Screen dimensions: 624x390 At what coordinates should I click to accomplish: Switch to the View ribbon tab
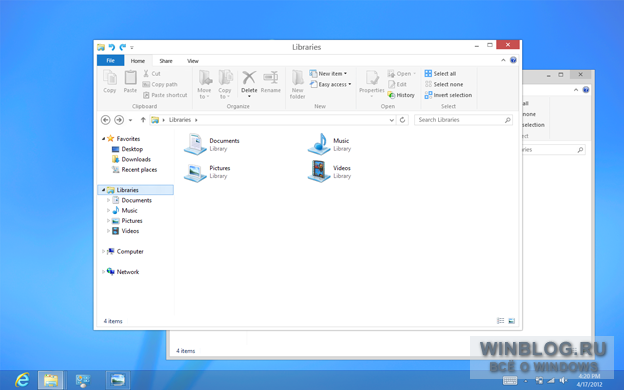coord(193,61)
